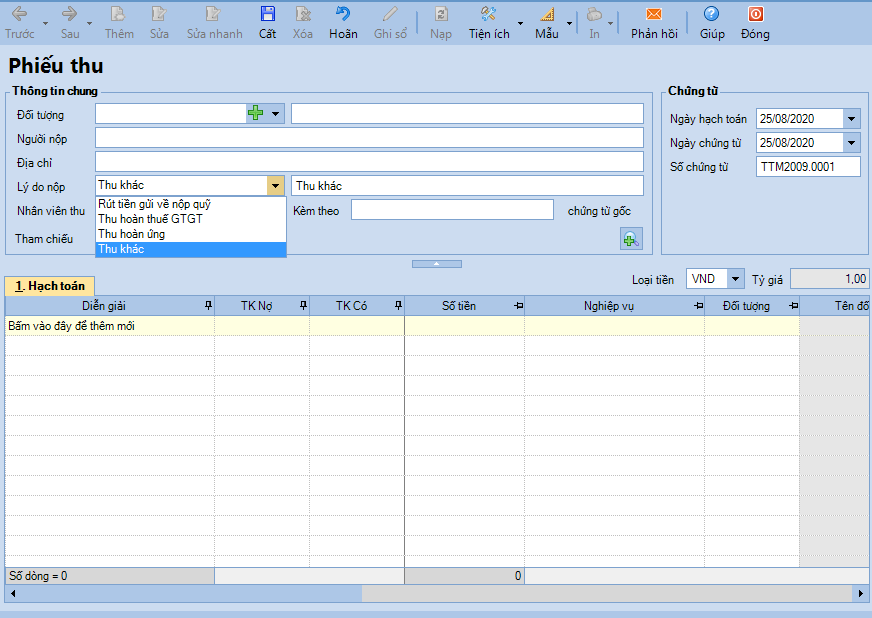
Task: Choose 'Rút tiền gửi về nộp quỹ'
Action: tap(154, 204)
